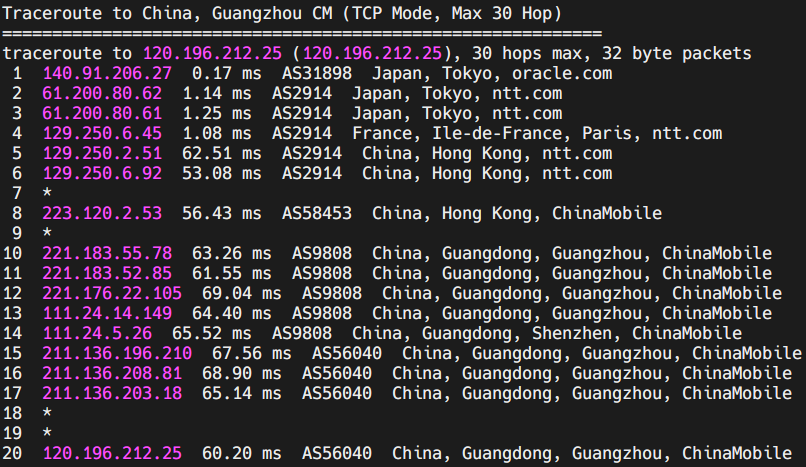Screen dimensions: 806x467
Task: Select IP 61.200.80.62 on hop 2
Action: click(102, 94)
